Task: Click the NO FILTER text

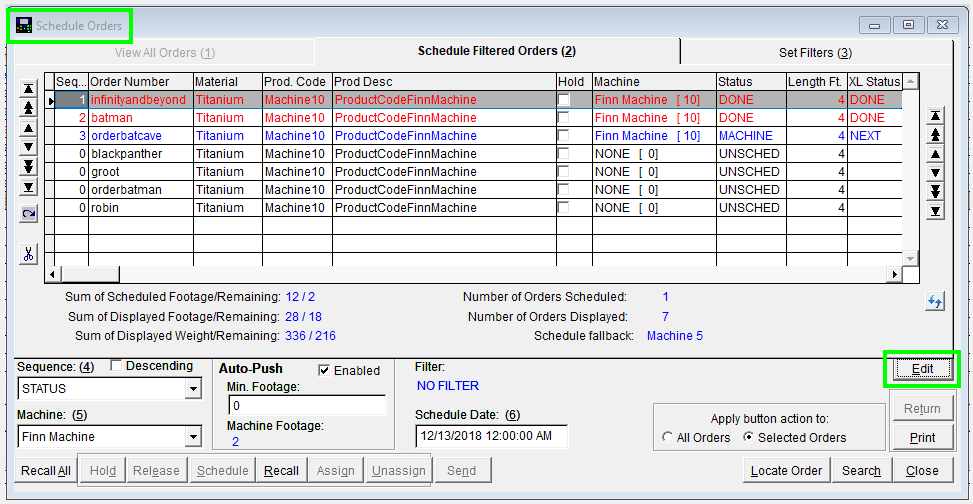Action: point(448,386)
